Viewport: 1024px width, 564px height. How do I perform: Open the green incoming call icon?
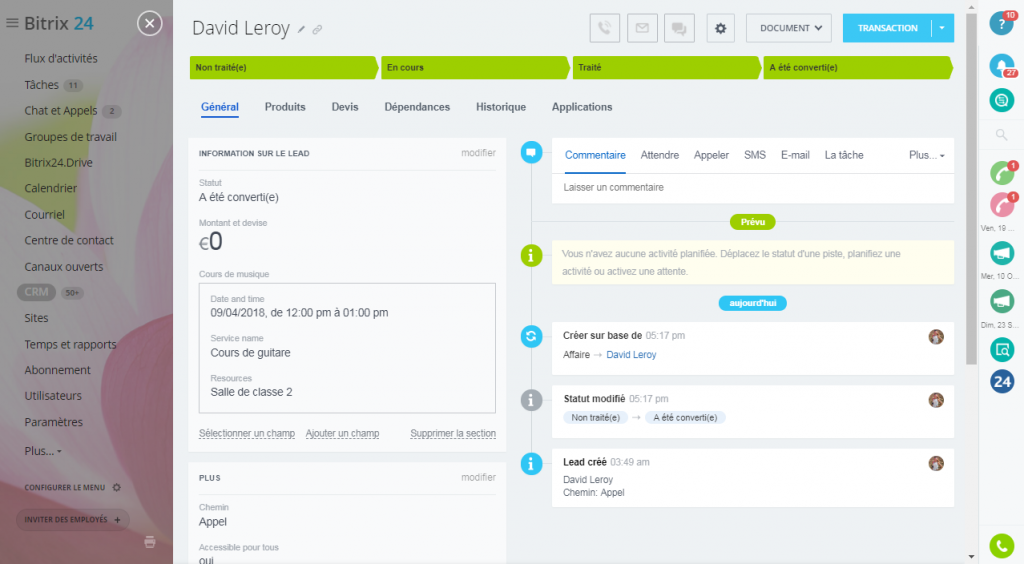(1002, 172)
